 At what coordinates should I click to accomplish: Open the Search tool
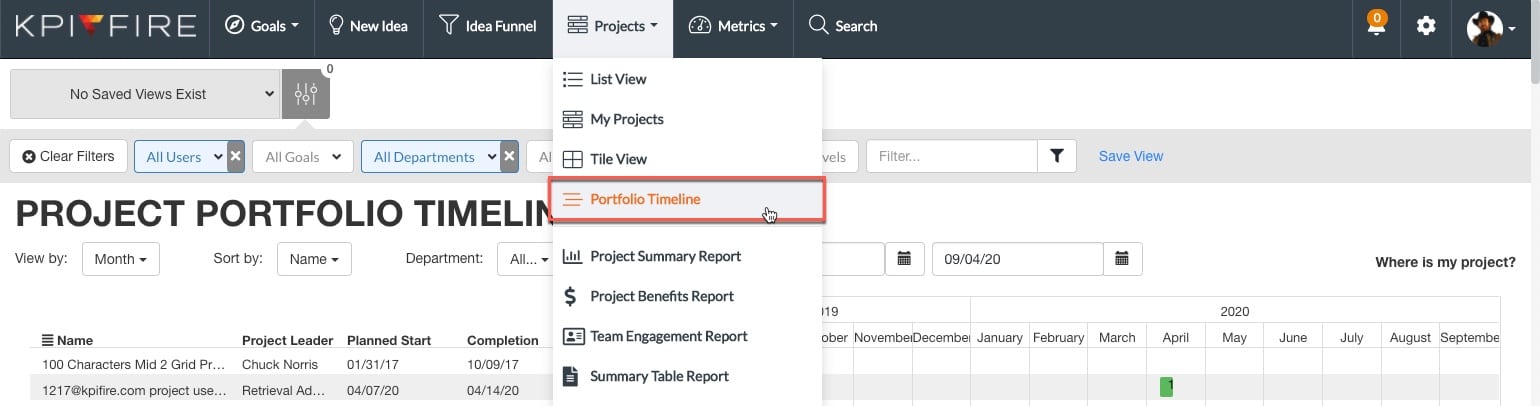[842, 27]
